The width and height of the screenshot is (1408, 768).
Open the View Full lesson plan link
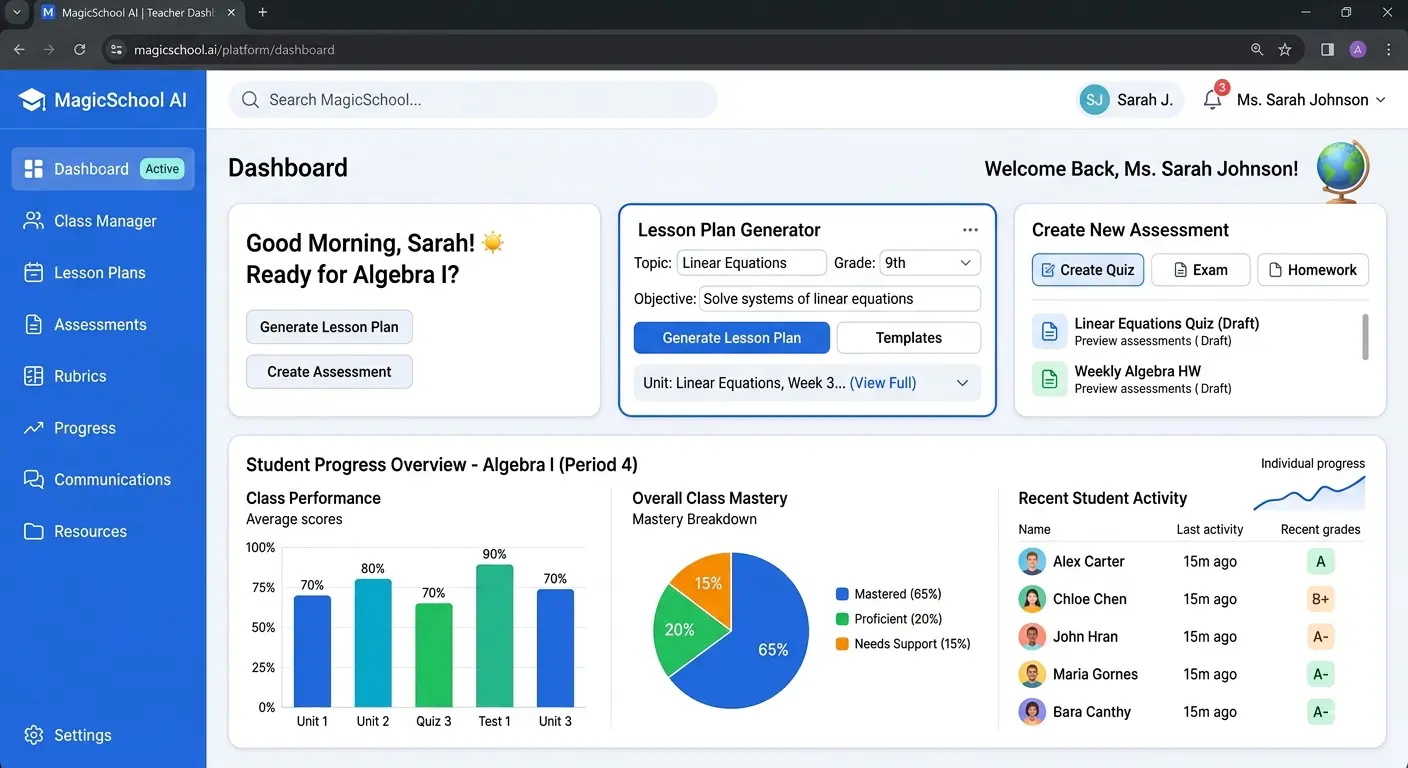click(x=882, y=382)
